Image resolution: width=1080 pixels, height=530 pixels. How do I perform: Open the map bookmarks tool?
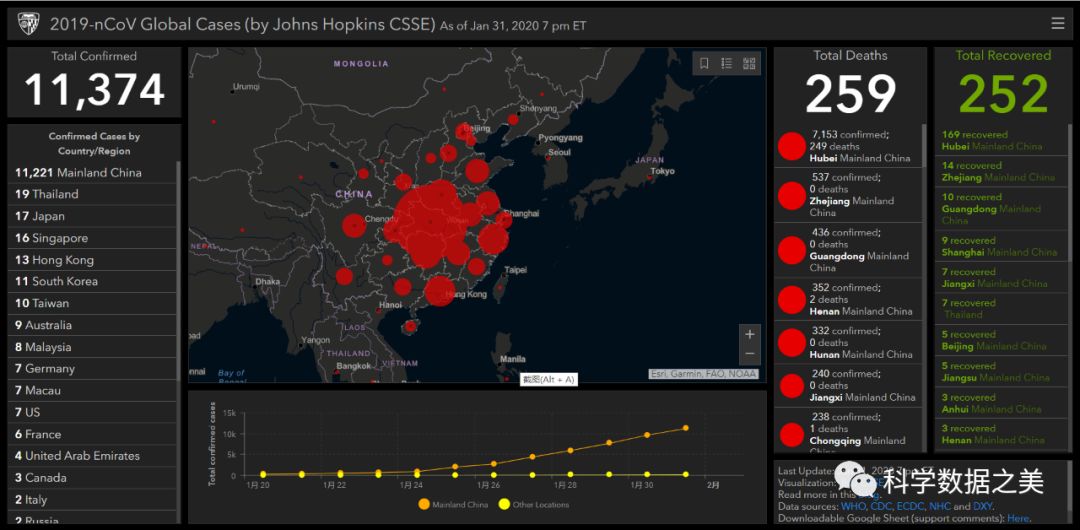704,64
